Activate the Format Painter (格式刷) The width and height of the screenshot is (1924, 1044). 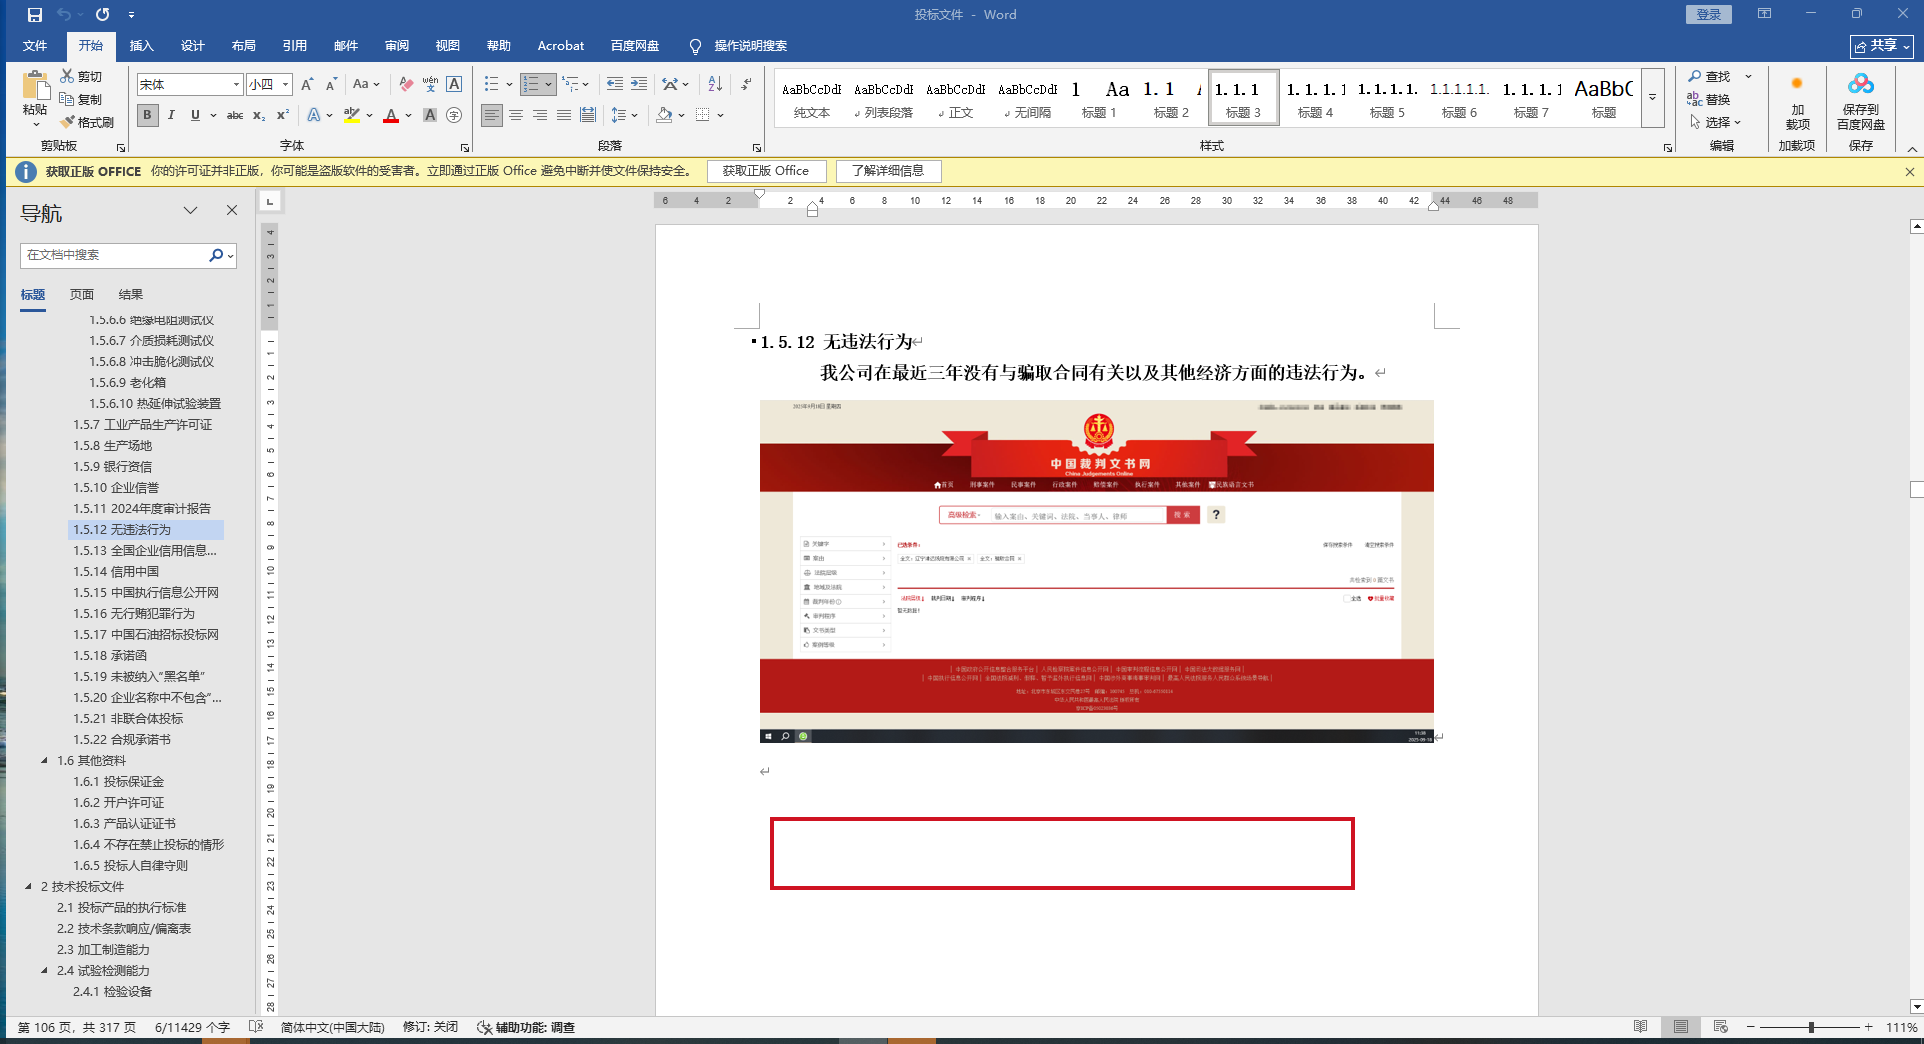[x=87, y=122]
